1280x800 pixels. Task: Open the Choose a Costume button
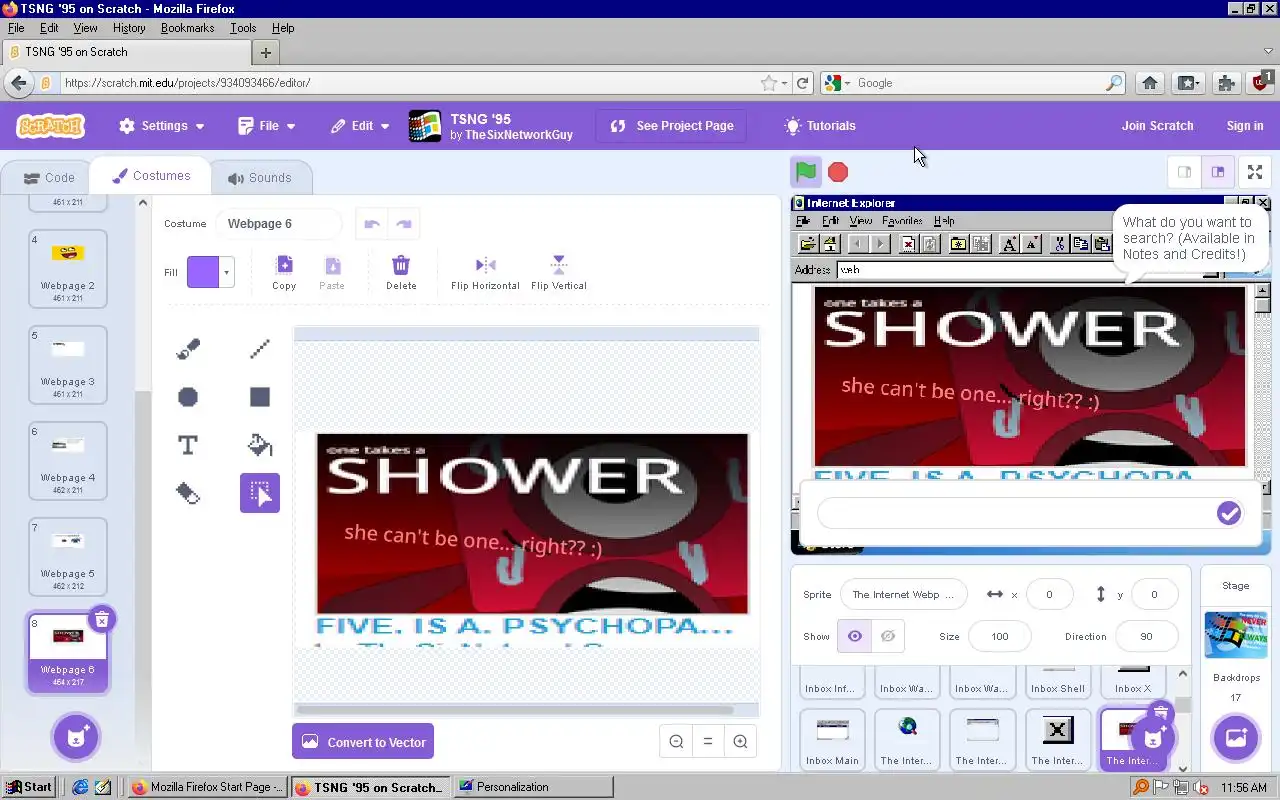pyautogui.click(x=76, y=738)
